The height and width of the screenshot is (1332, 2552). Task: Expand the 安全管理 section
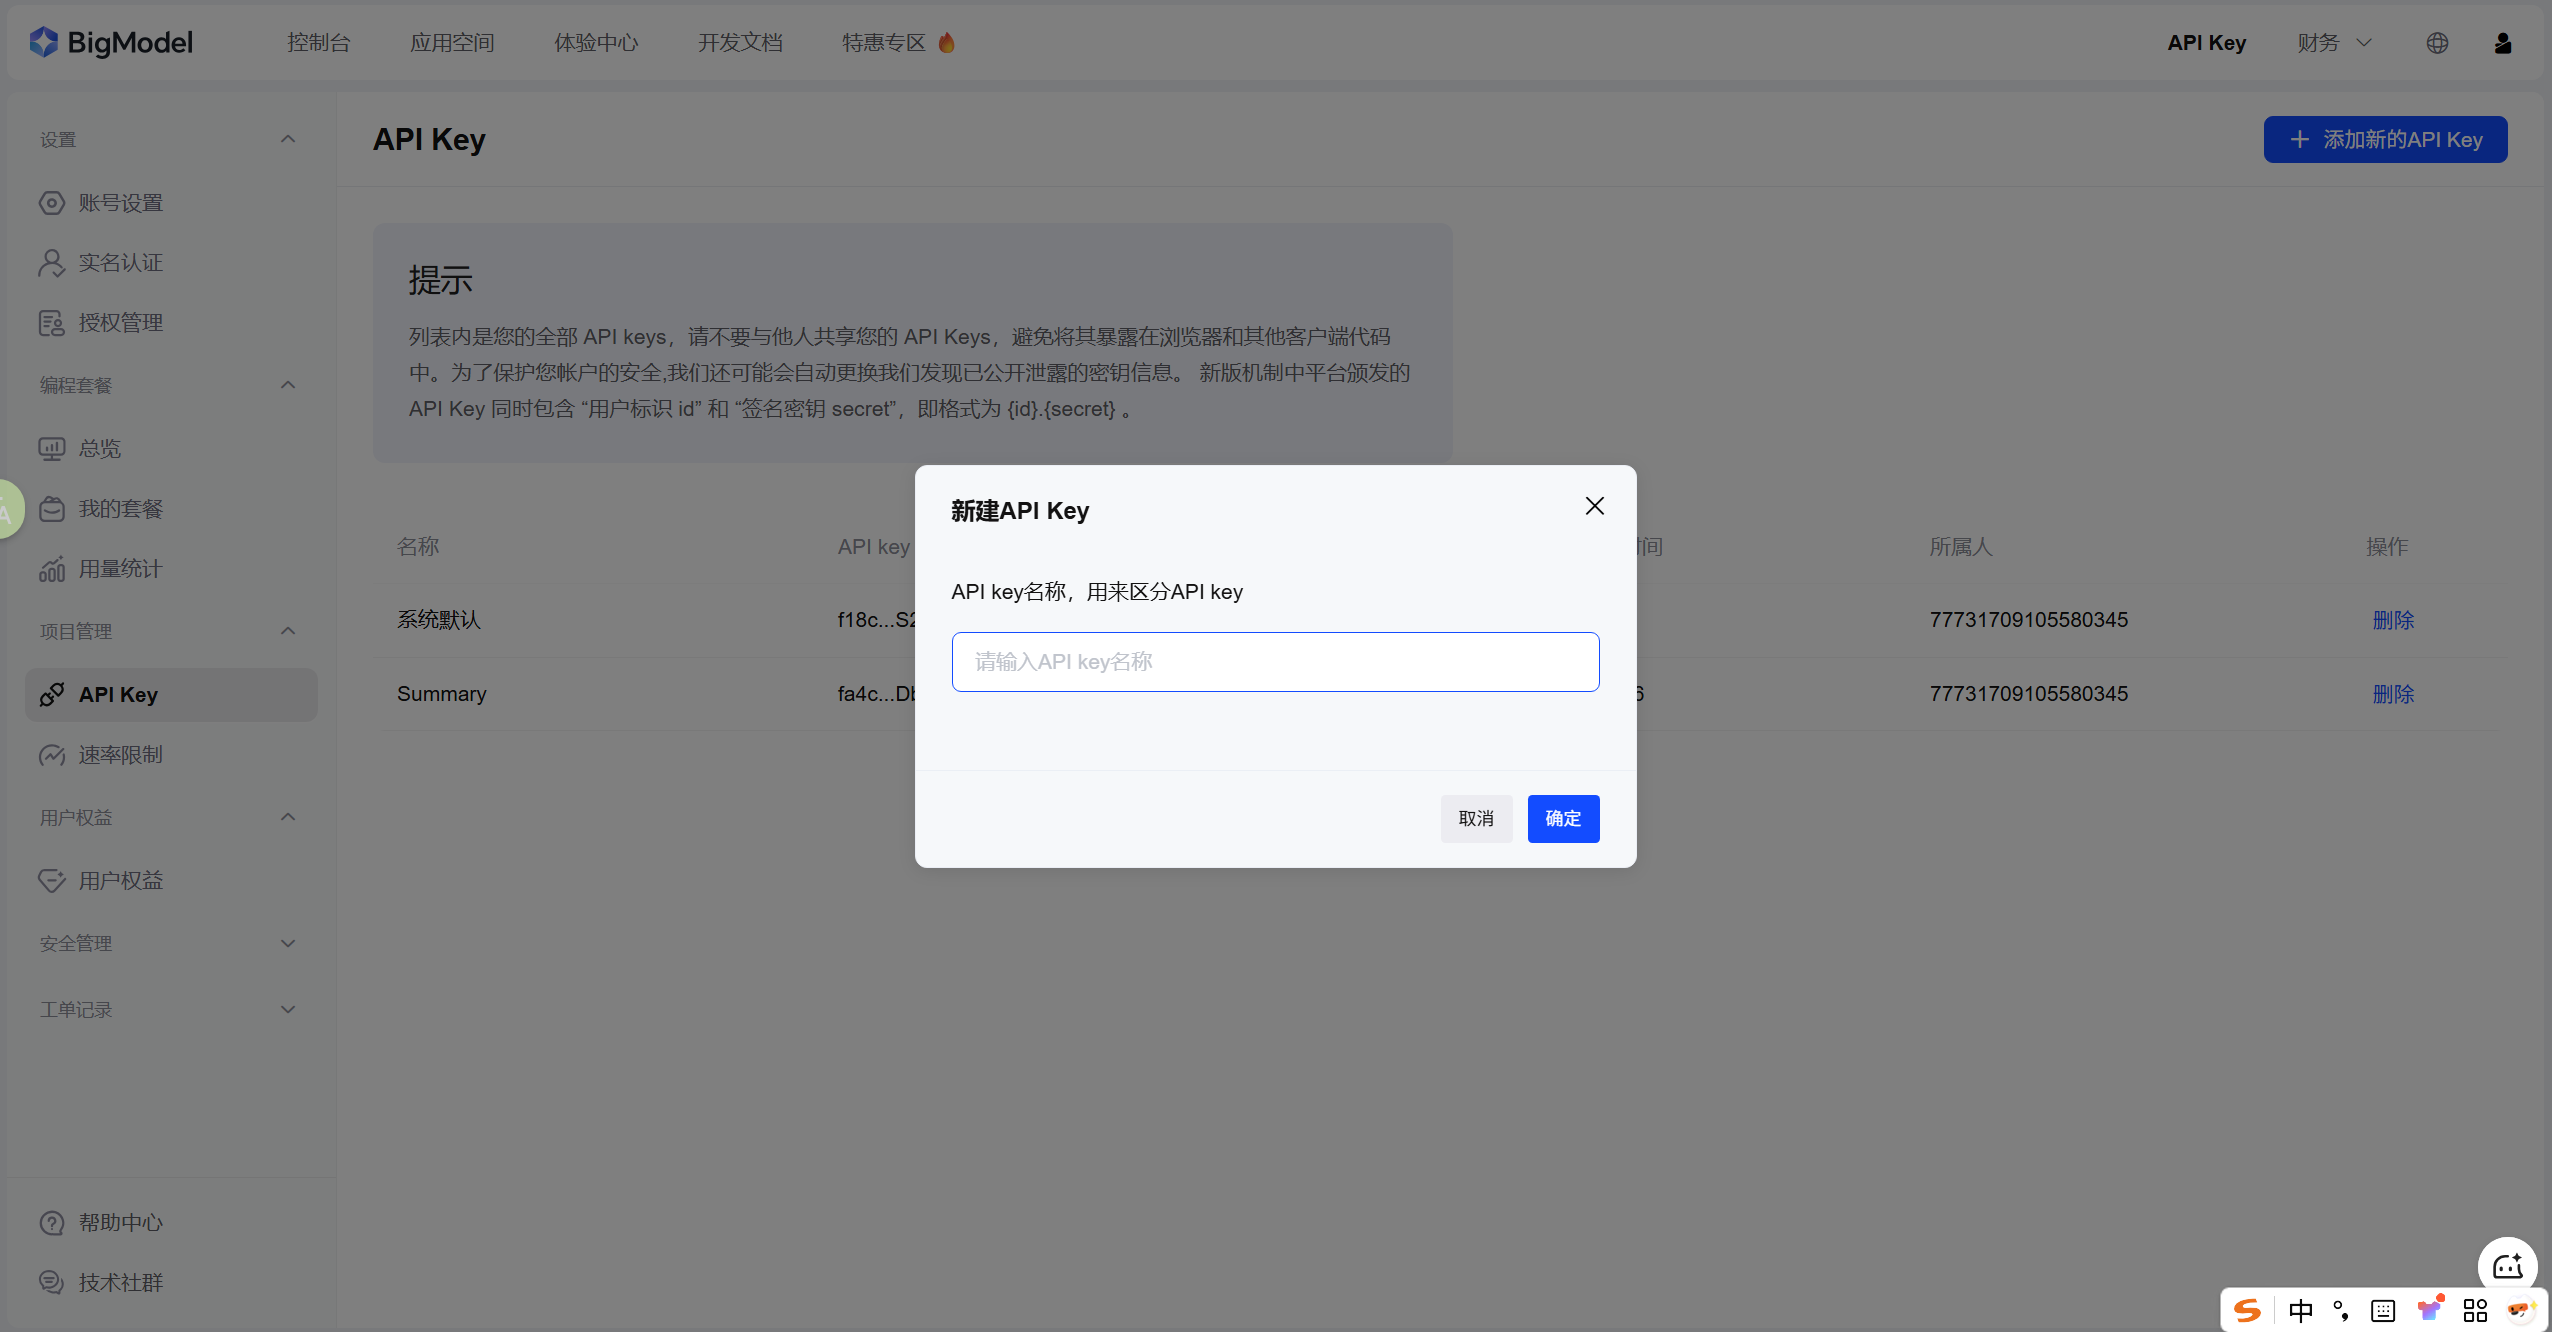(287, 942)
